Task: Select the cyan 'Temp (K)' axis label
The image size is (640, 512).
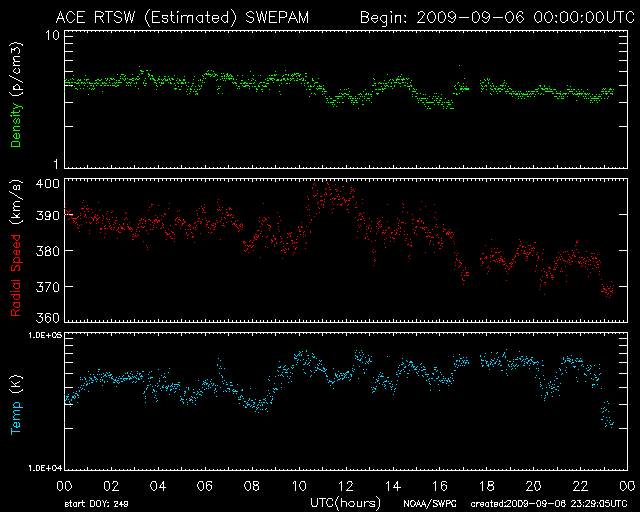Action: tap(16, 405)
